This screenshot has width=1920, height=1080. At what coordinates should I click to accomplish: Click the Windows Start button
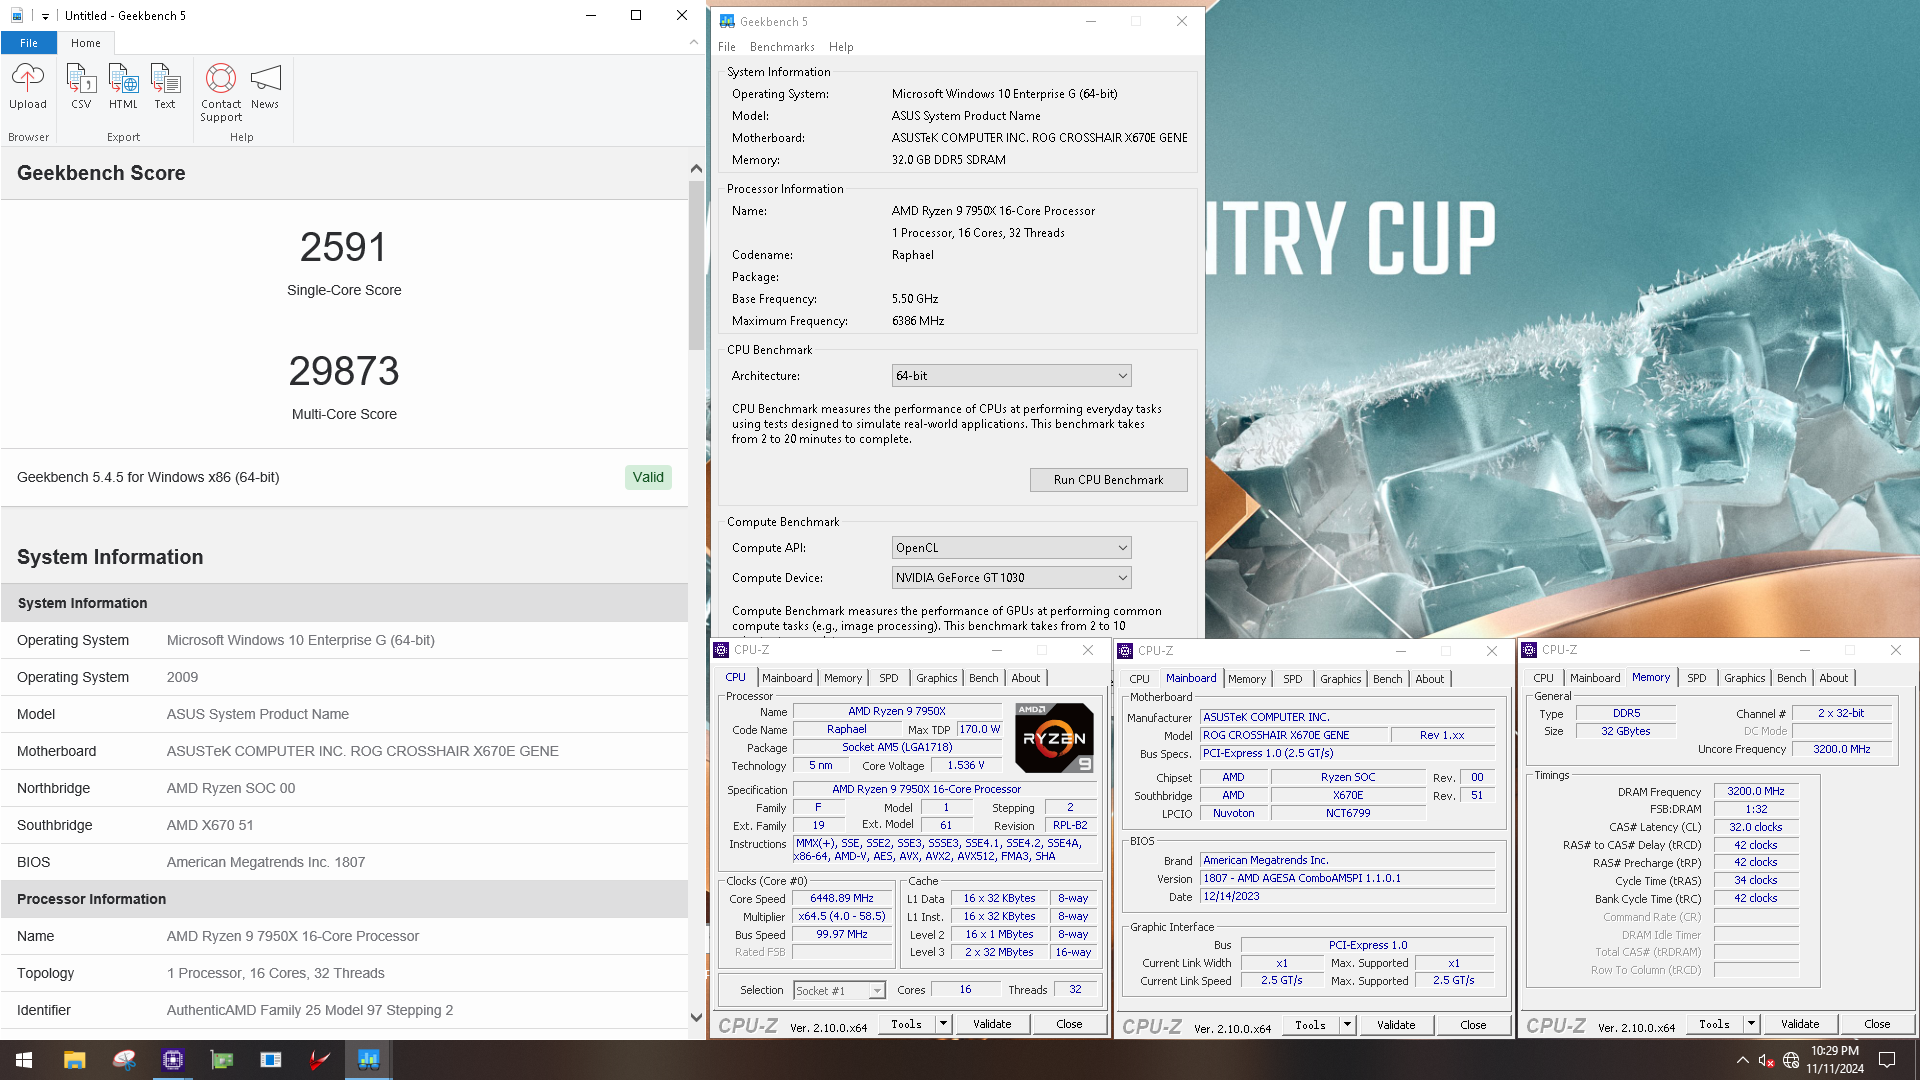tap(24, 1060)
